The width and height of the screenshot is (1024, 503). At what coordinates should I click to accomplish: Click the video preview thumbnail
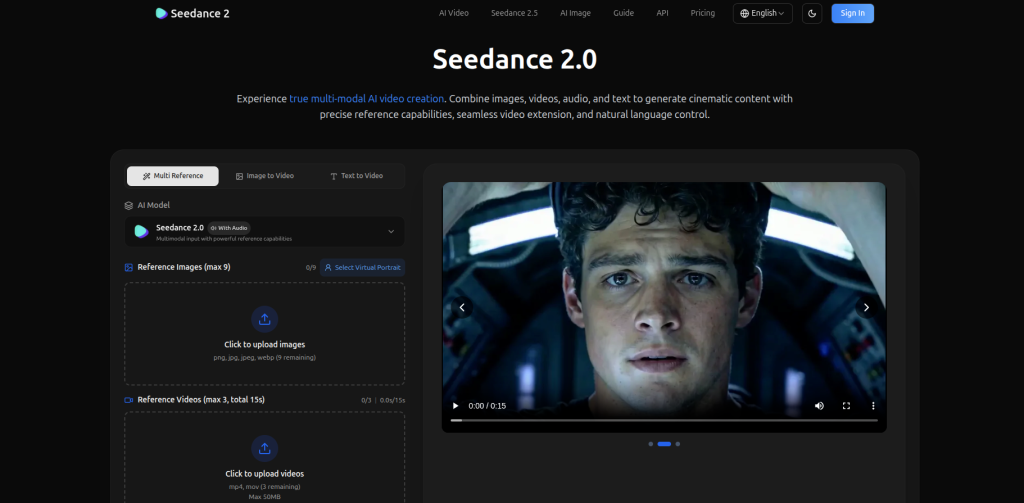click(664, 307)
